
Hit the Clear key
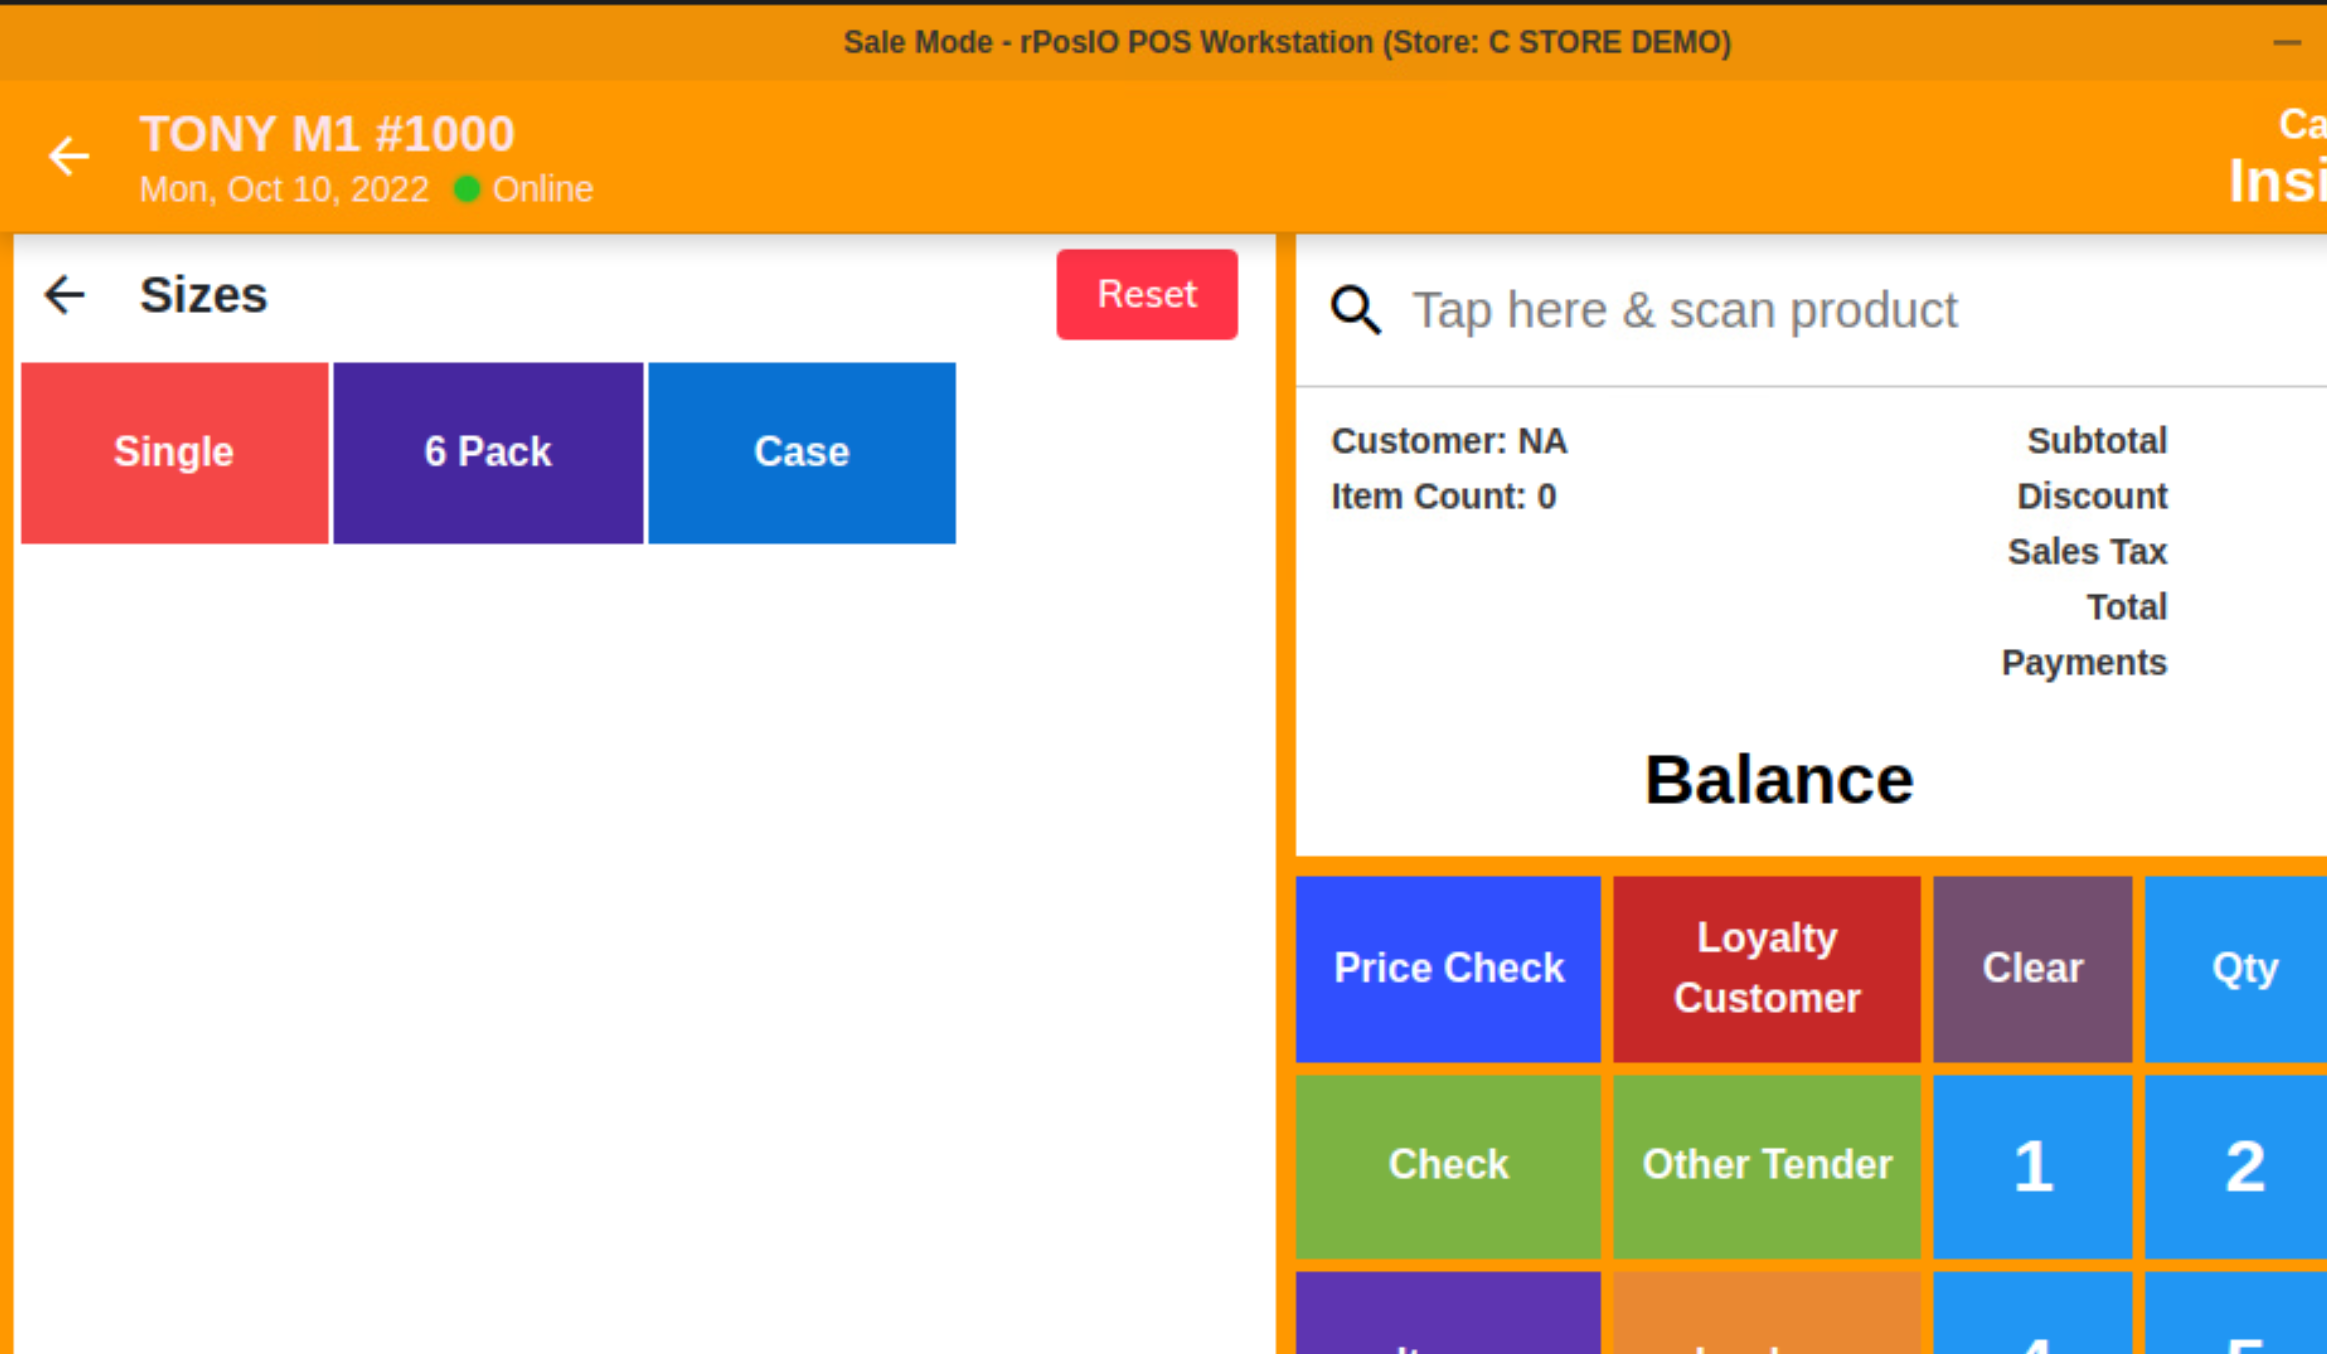click(x=2033, y=969)
